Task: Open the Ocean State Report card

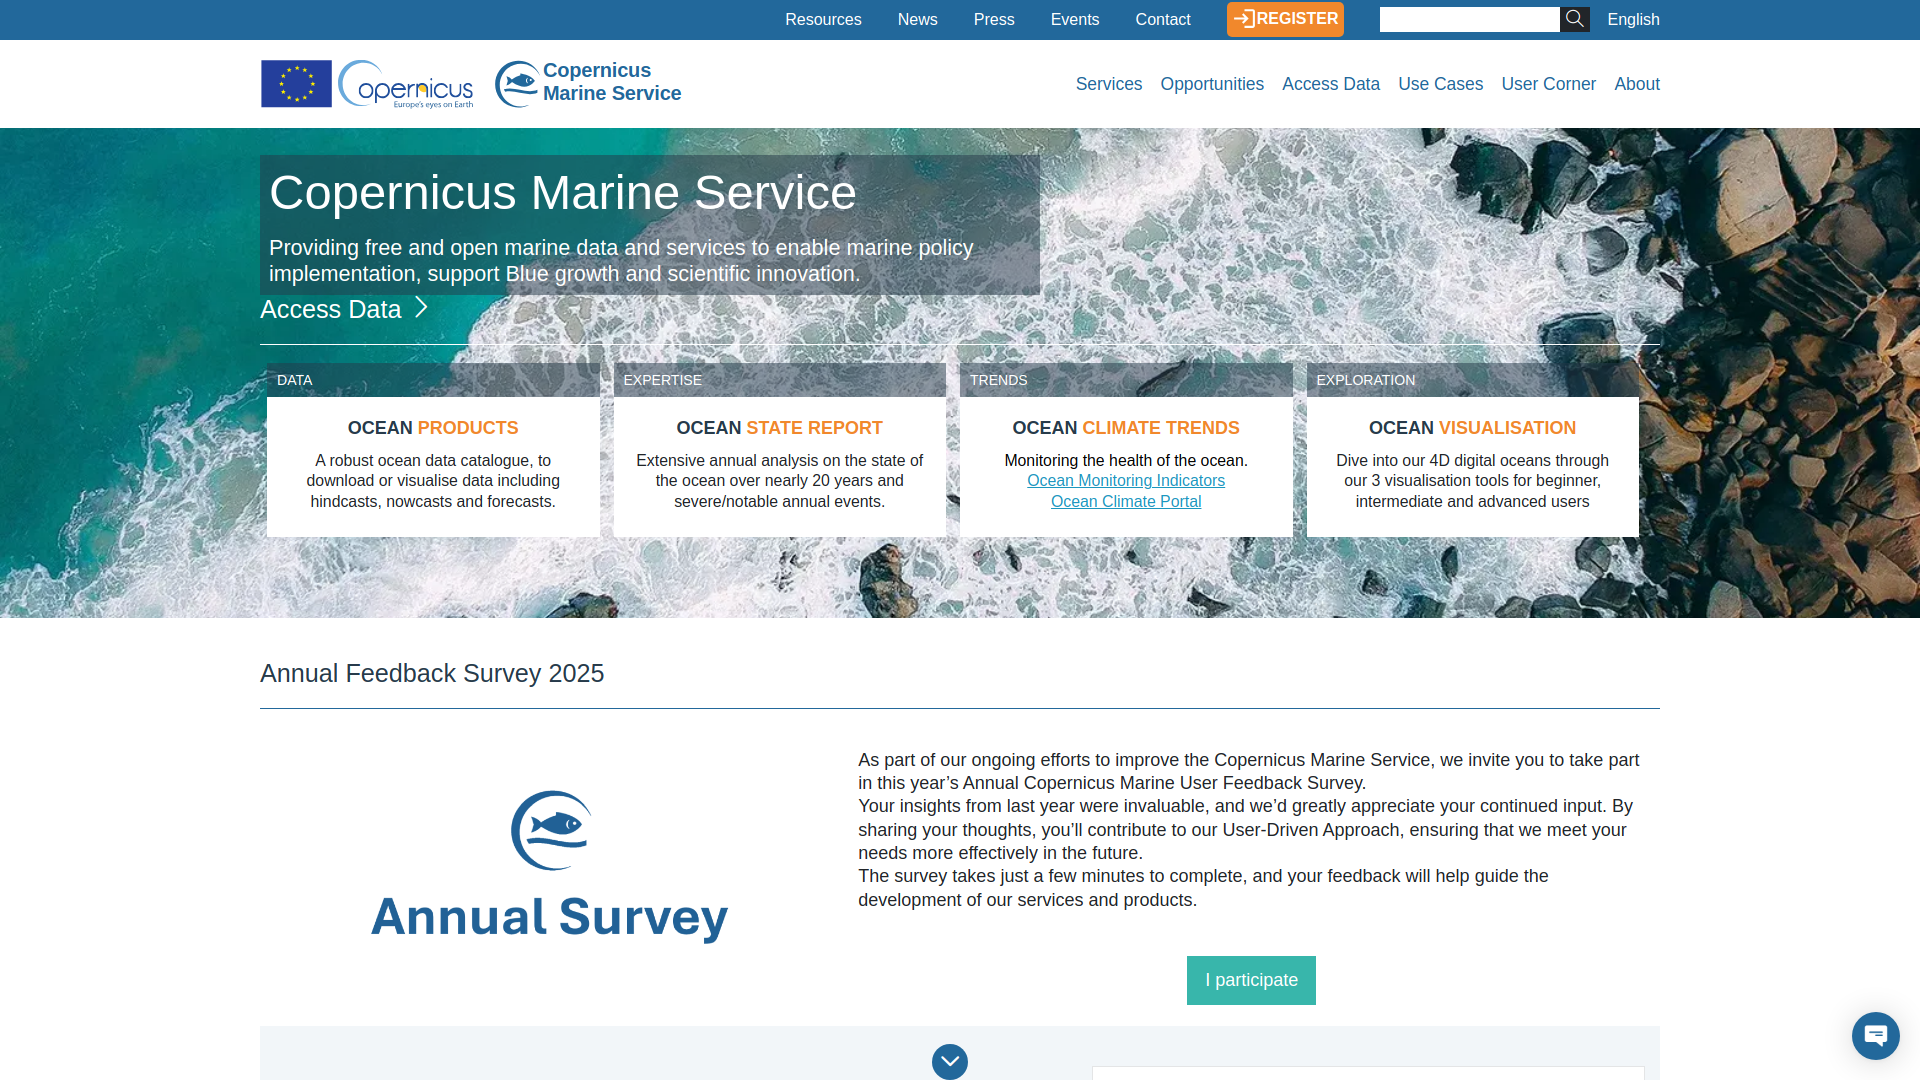Action: (x=779, y=466)
